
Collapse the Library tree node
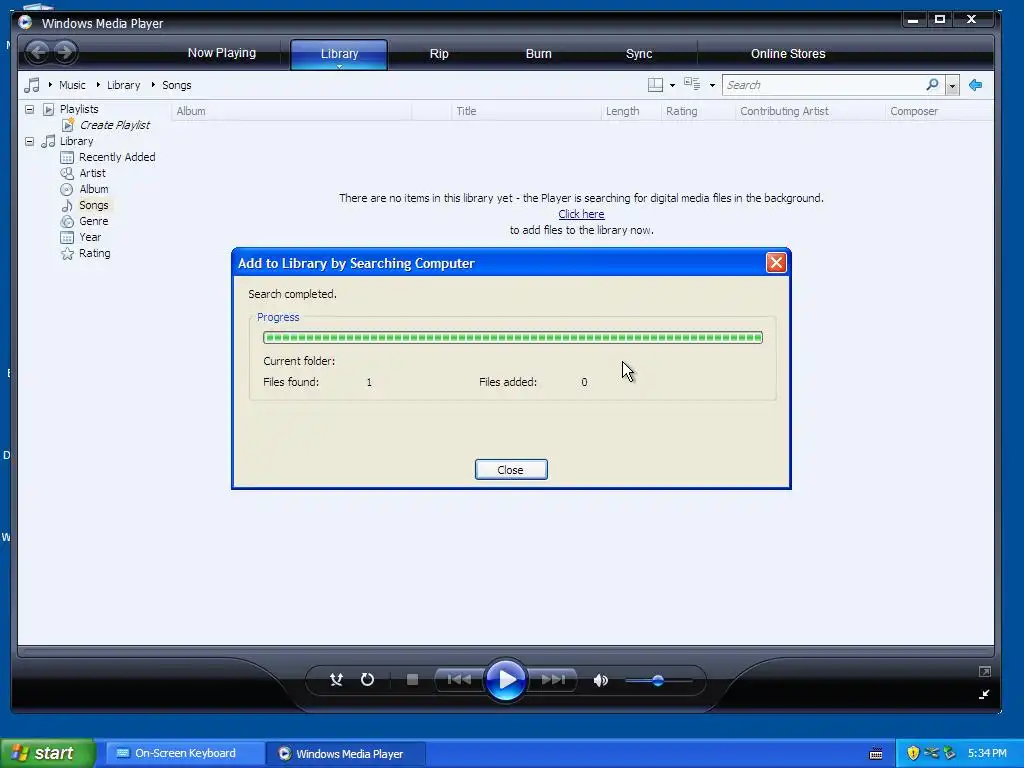(29, 141)
